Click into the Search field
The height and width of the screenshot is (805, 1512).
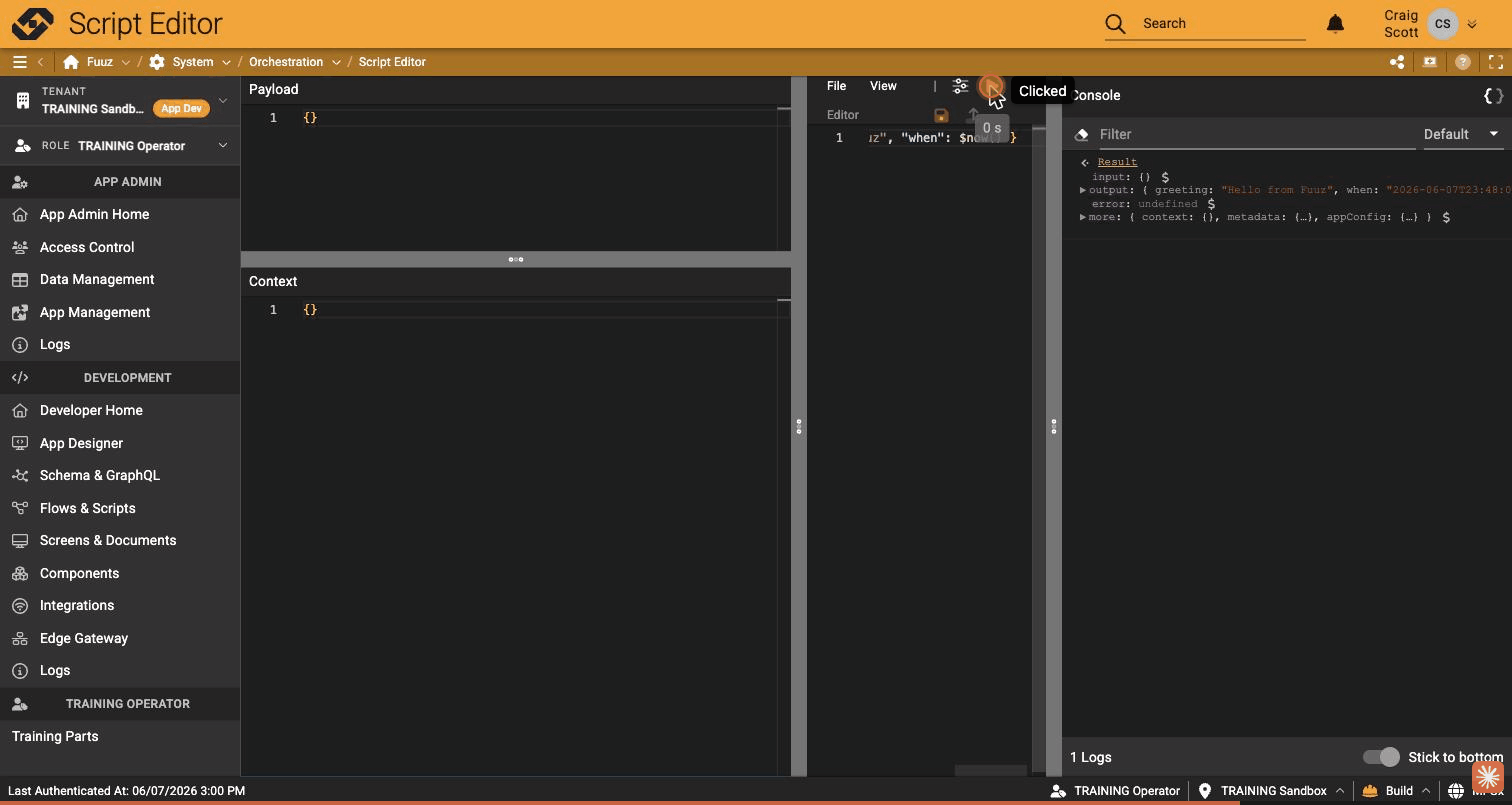point(1223,23)
